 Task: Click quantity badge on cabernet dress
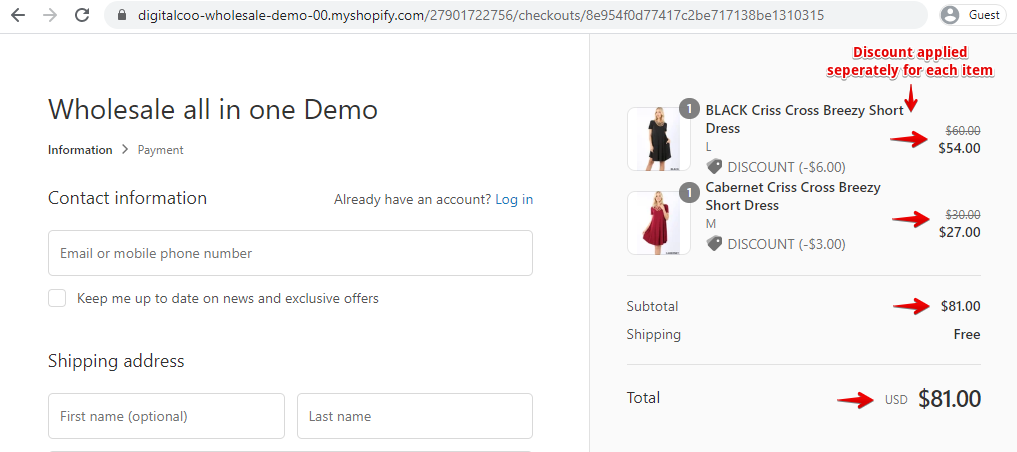pyautogui.click(x=689, y=193)
